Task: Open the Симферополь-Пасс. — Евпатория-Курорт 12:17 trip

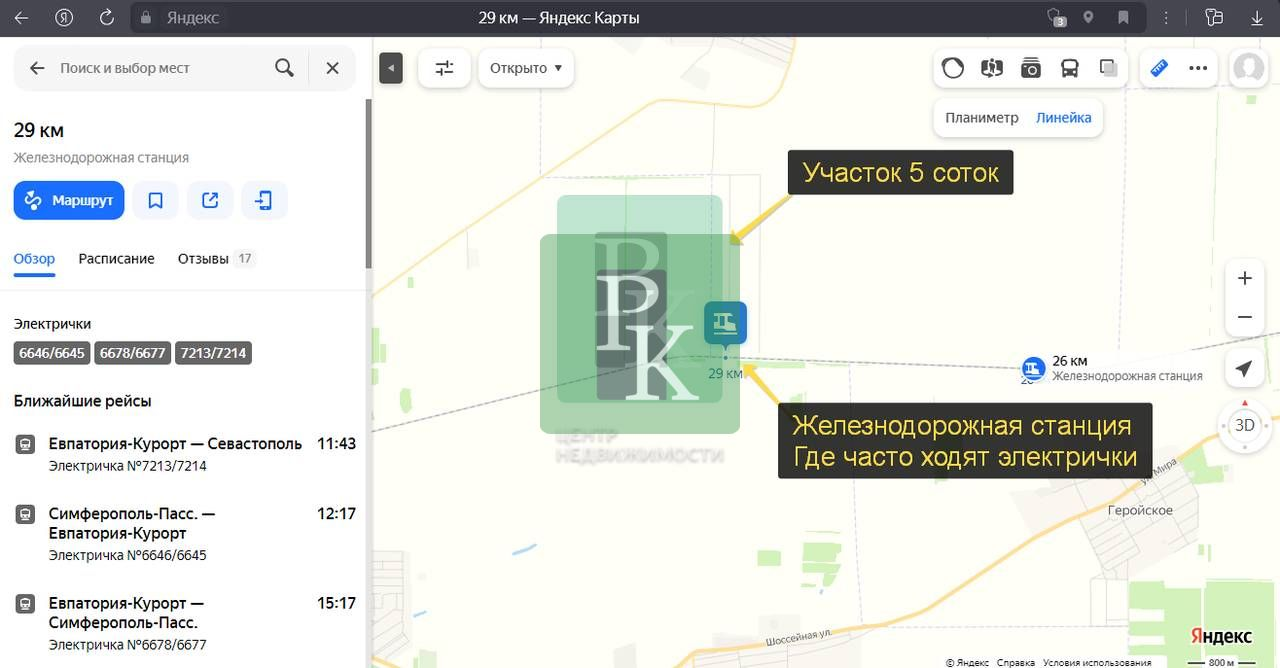Action: pos(185,533)
